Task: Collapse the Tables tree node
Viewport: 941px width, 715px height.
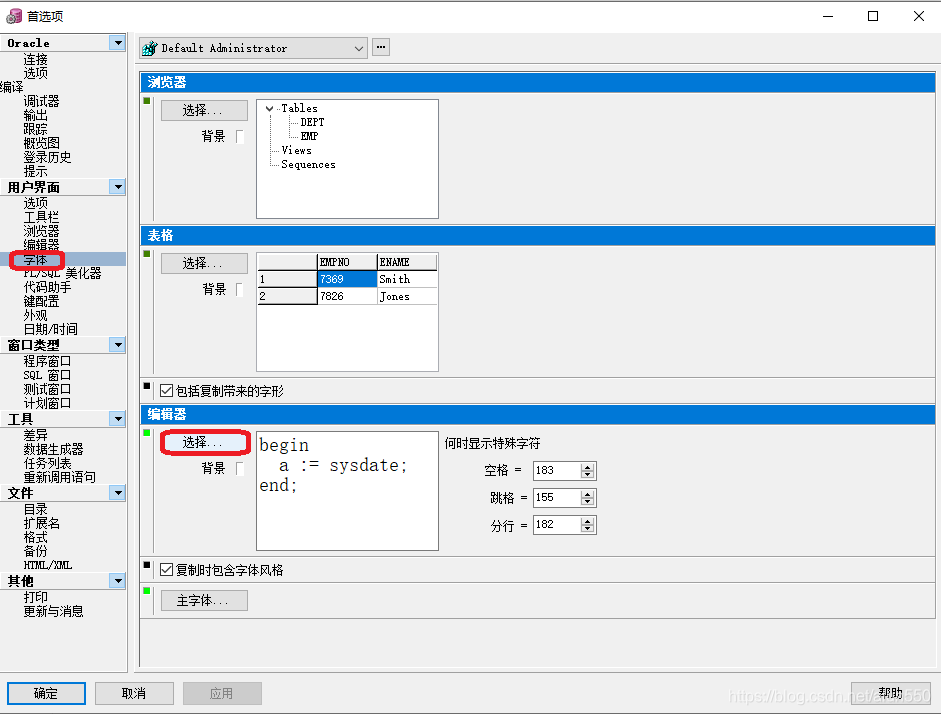Action: point(269,109)
